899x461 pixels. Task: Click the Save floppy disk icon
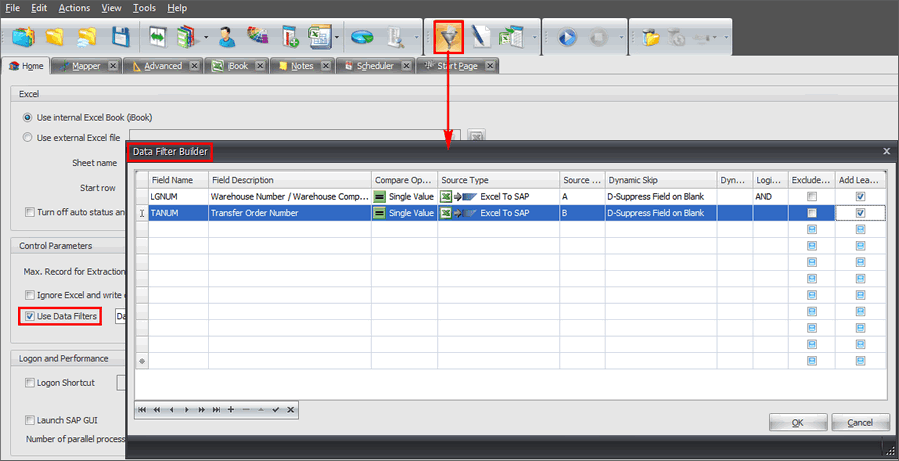(121, 39)
